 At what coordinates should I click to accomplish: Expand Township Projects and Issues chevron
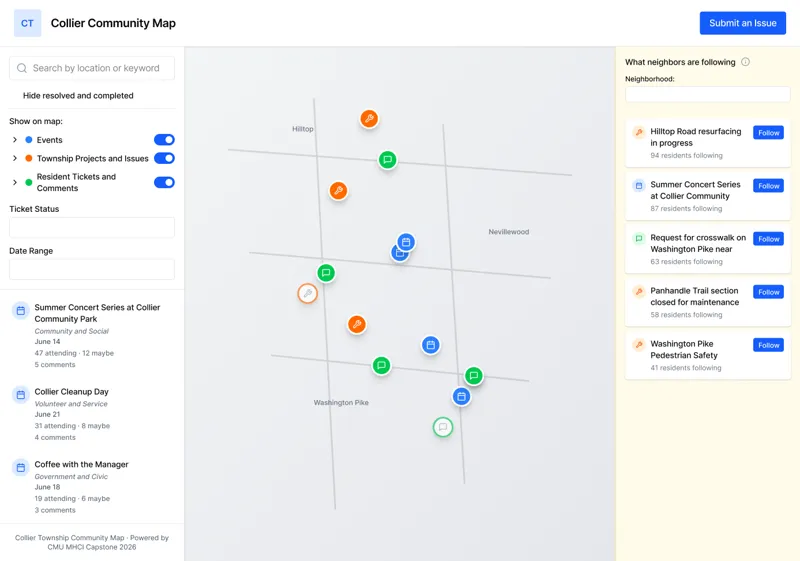[x=15, y=158]
